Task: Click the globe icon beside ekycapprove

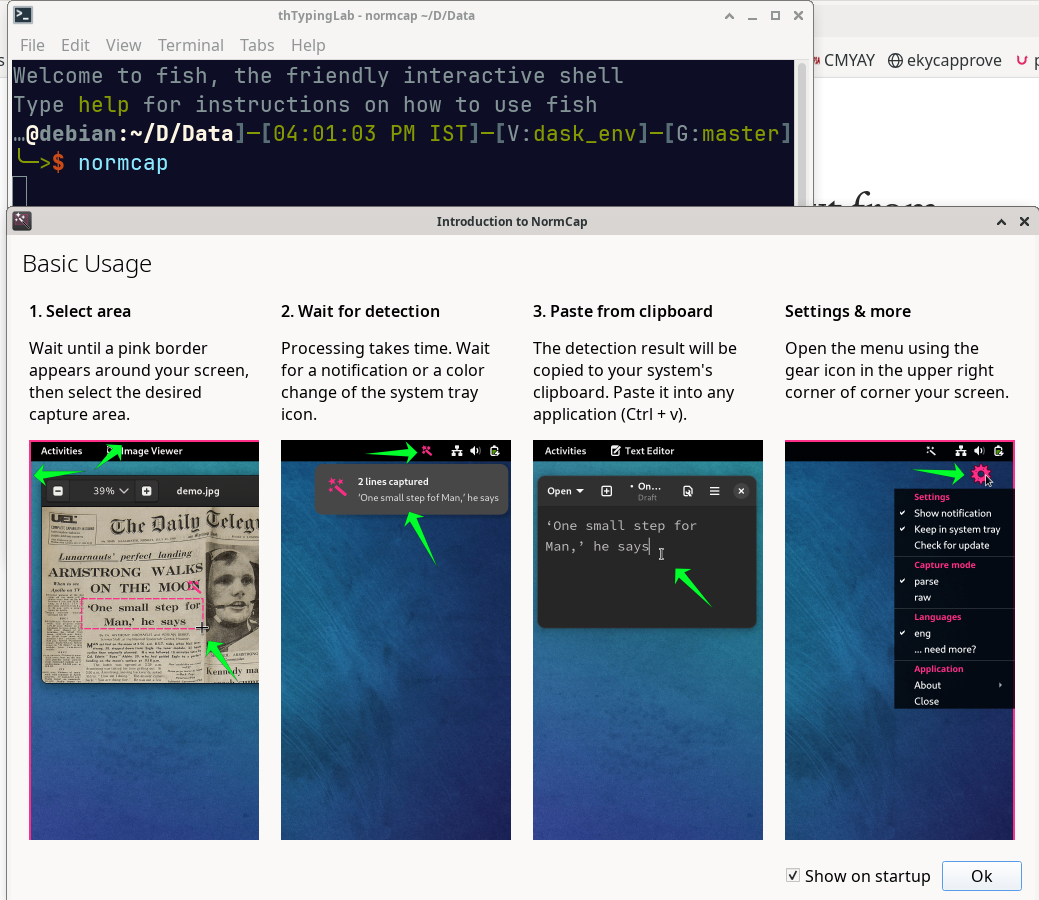Action: 895,60
